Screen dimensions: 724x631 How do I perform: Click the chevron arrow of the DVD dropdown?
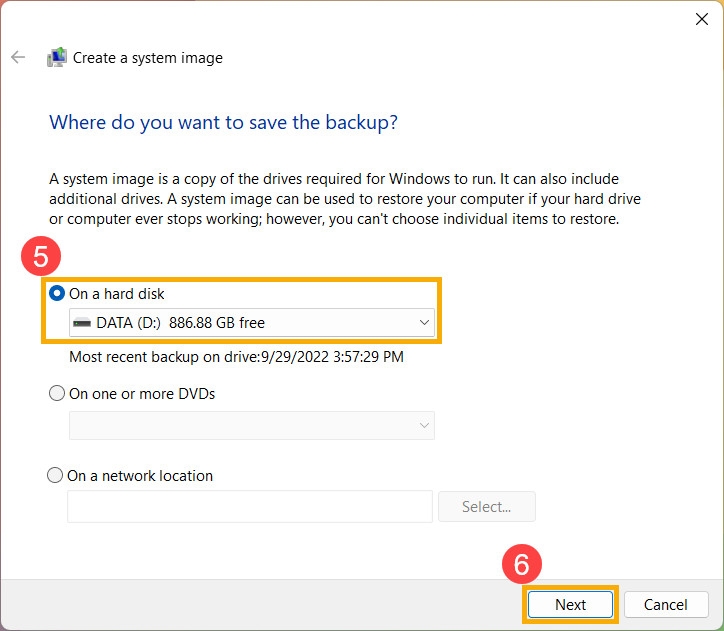(x=424, y=425)
